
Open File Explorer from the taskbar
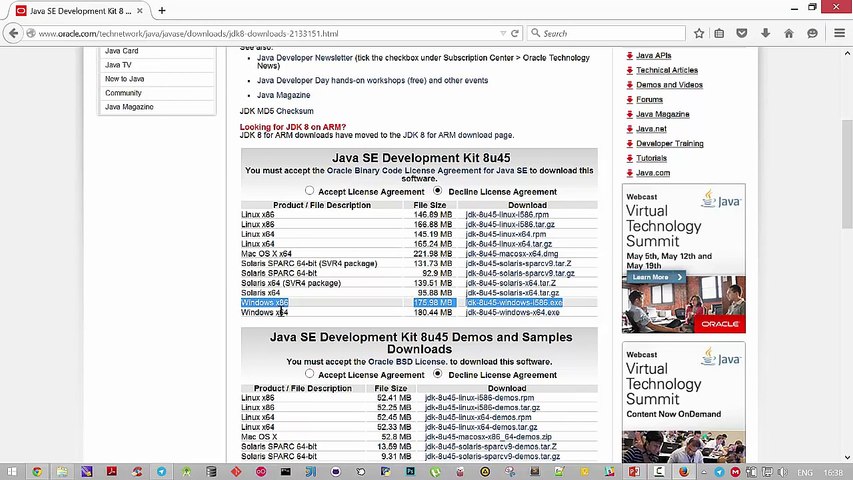[x=61, y=471]
